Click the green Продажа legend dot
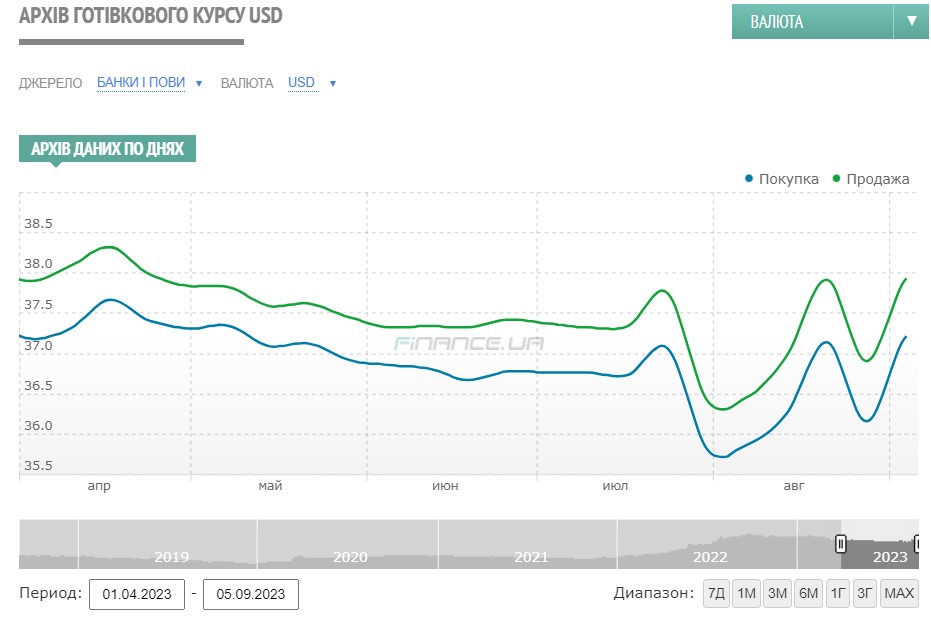931x623 pixels. coord(836,179)
